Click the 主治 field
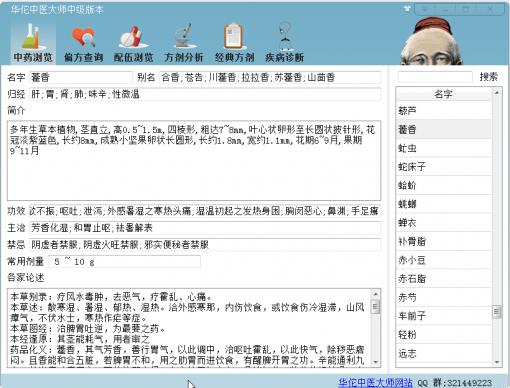Screen dimensions: 510x388 tap(205, 228)
